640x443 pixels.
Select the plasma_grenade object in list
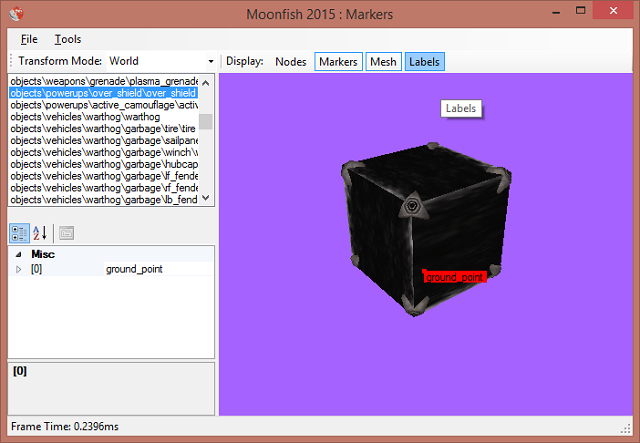[103, 81]
